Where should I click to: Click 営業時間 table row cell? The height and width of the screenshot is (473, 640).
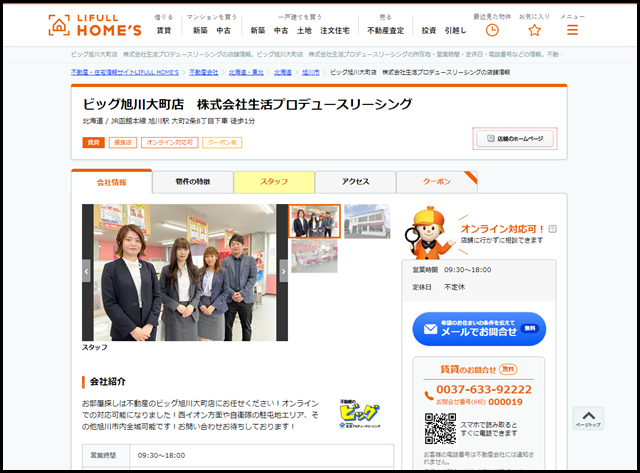(106, 455)
